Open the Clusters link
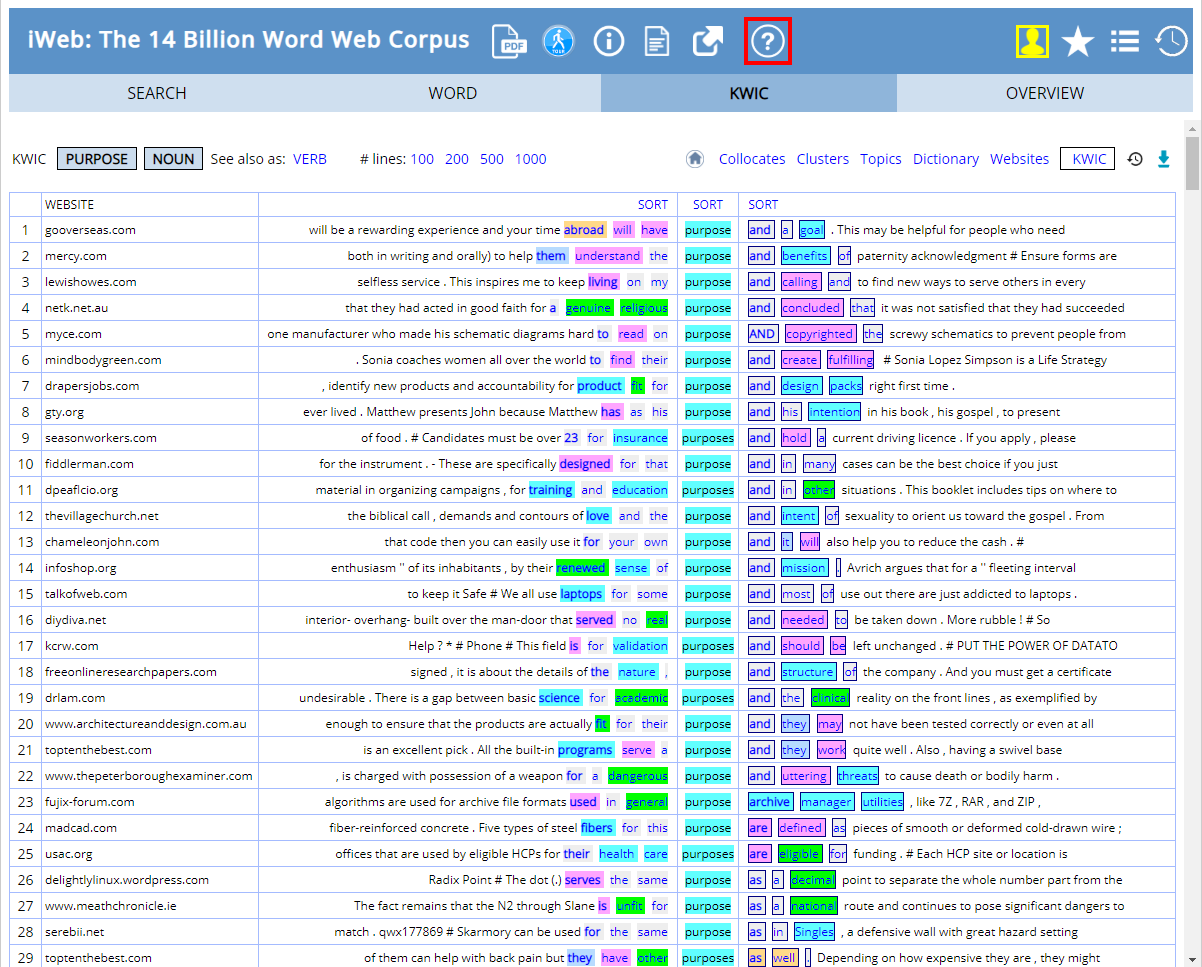This screenshot has width=1202, height=967. click(823, 159)
